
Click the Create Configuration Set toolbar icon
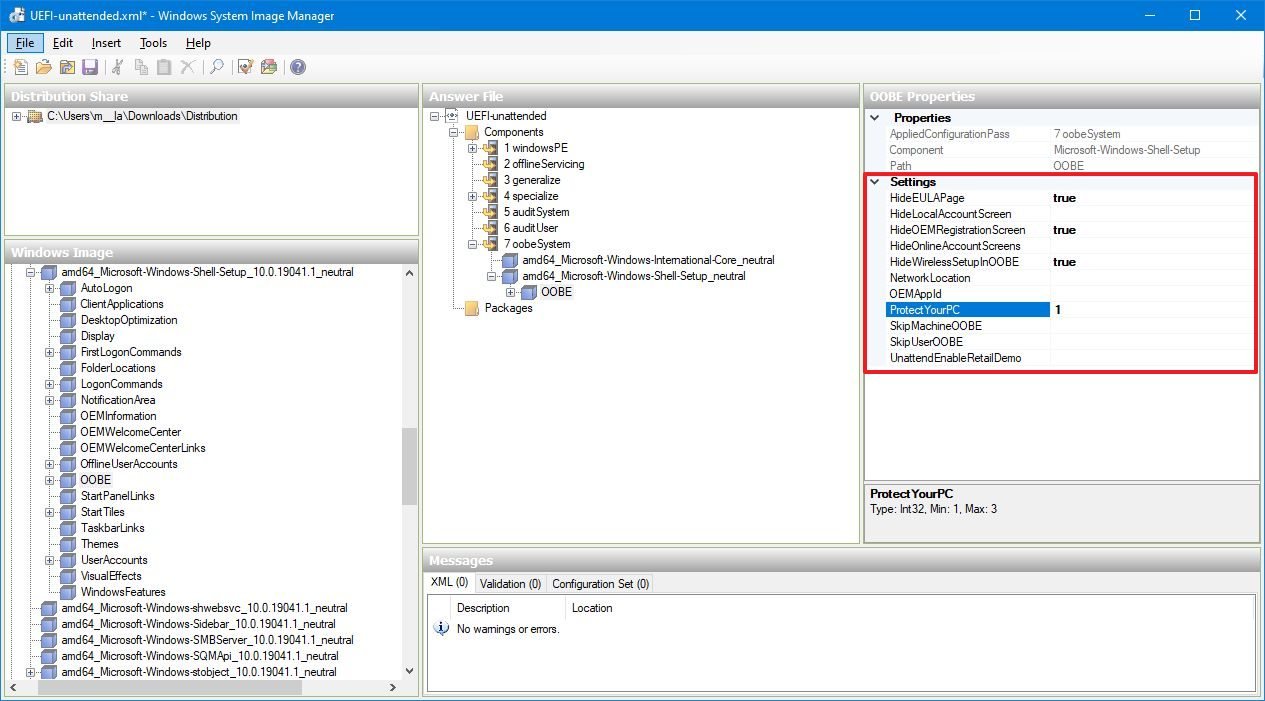click(x=269, y=67)
